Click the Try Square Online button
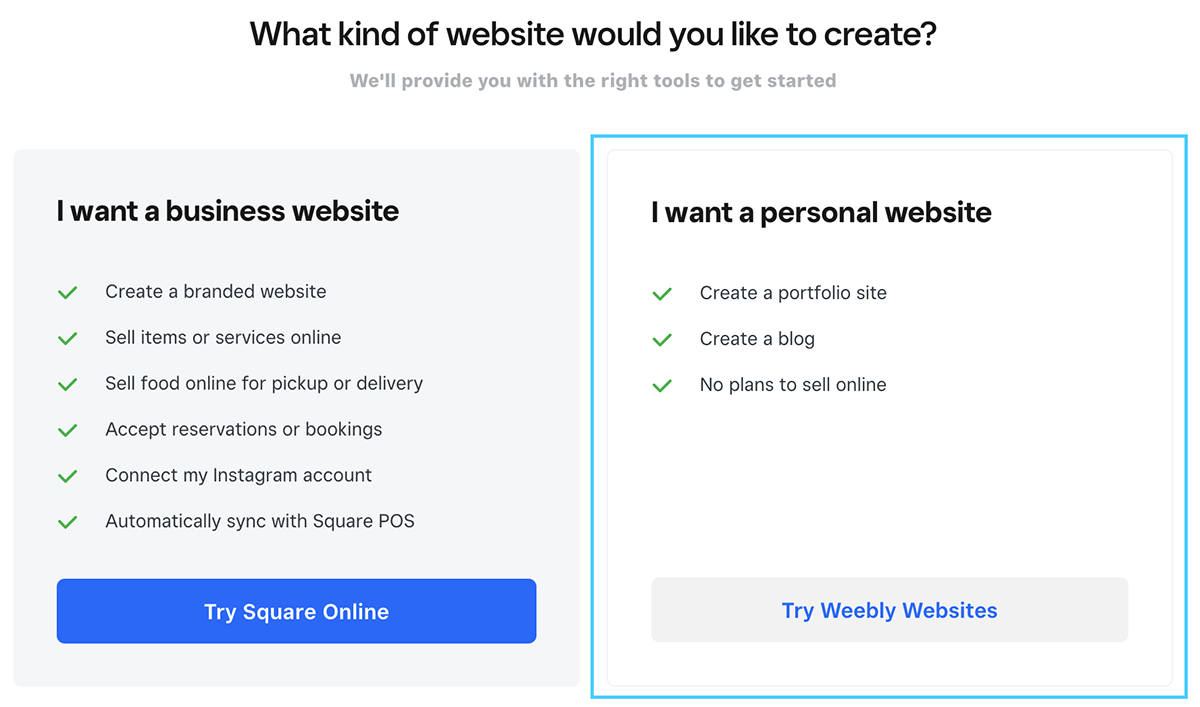This screenshot has height=707, width=1200. [296, 611]
